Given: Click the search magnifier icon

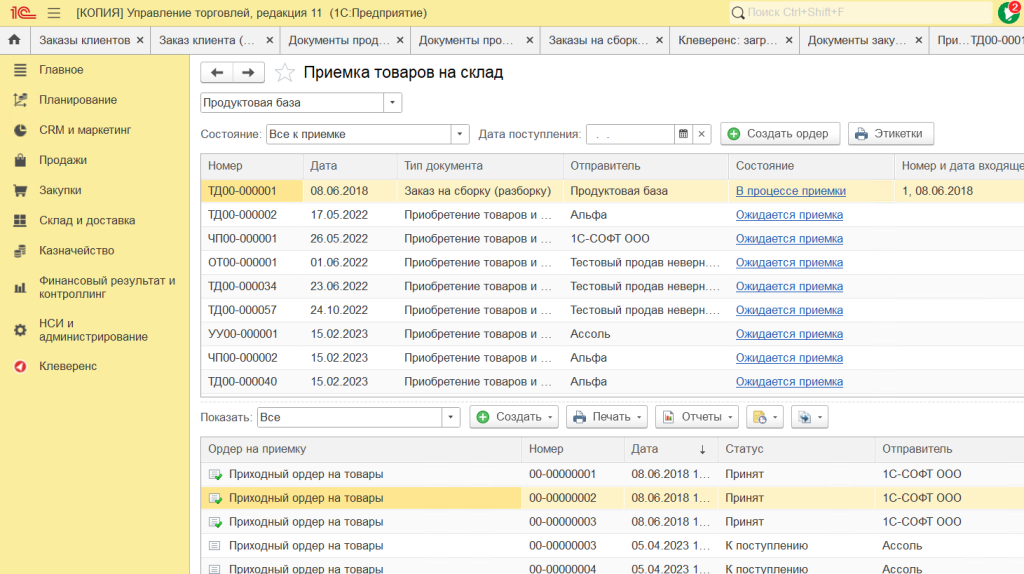Looking at the screenshot, I should click(x=738, y=12).
